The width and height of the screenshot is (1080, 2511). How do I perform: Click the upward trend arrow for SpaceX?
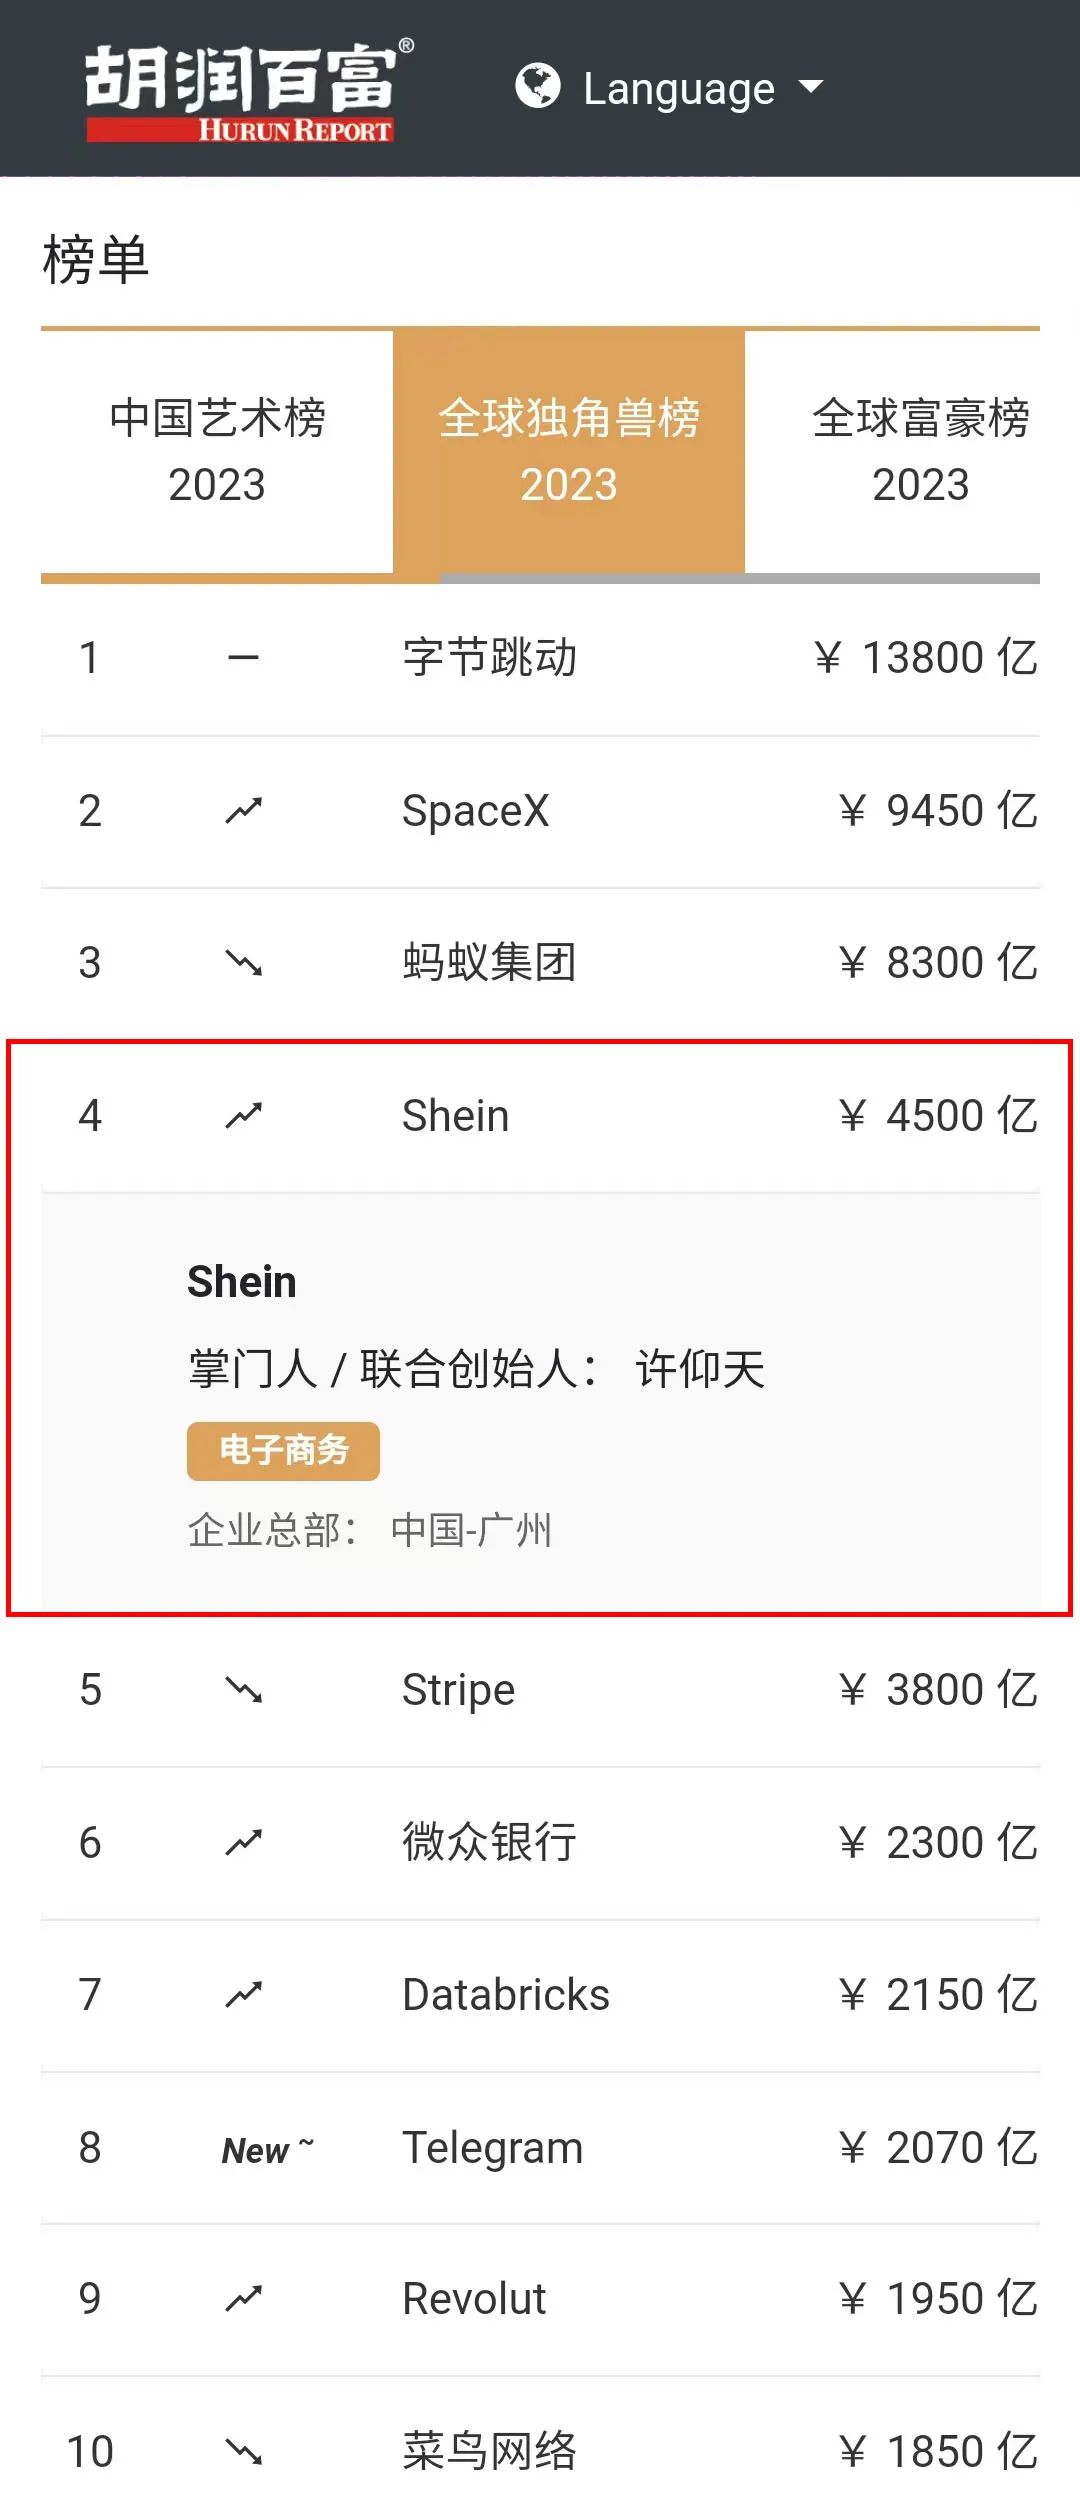click(x=243, y=810)
